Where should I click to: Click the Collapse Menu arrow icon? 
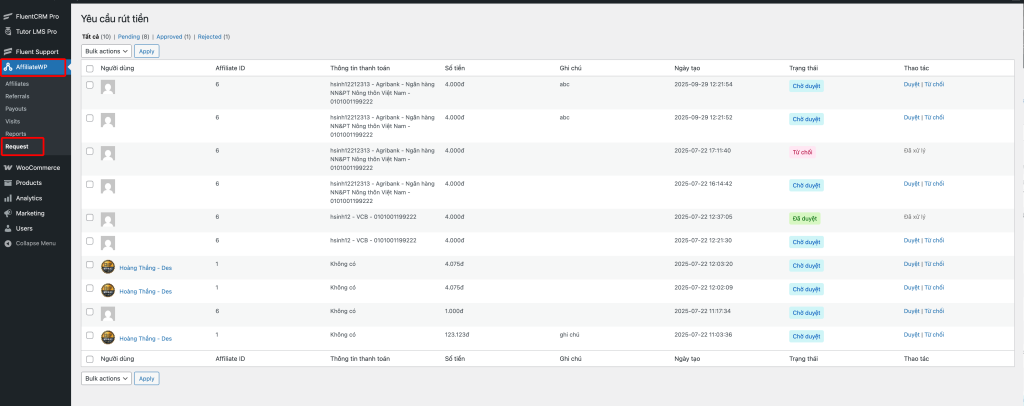coord(8,243)
